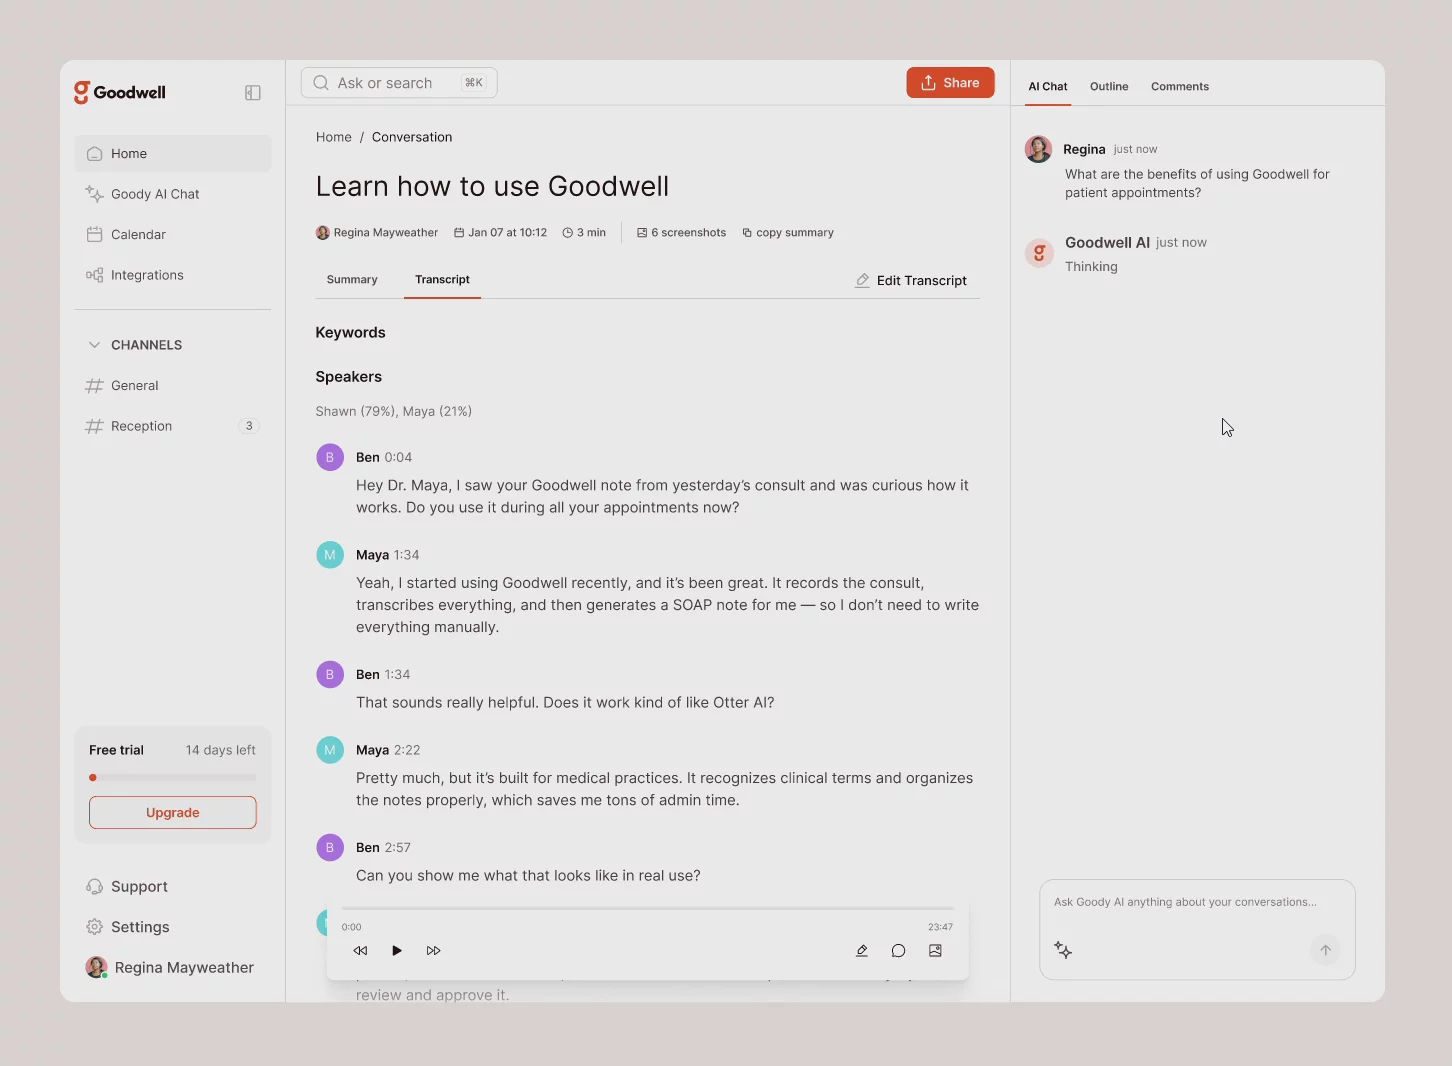Click the Conversation breadcrumb
The image size is (1452, 1066).
point(412,137)
